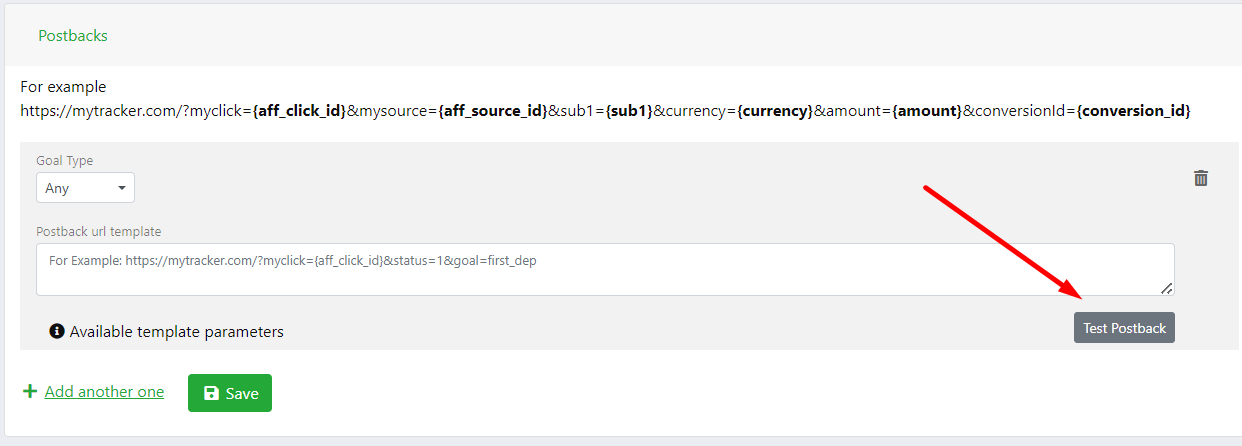Click the Save button label

(x=242, y=393)
